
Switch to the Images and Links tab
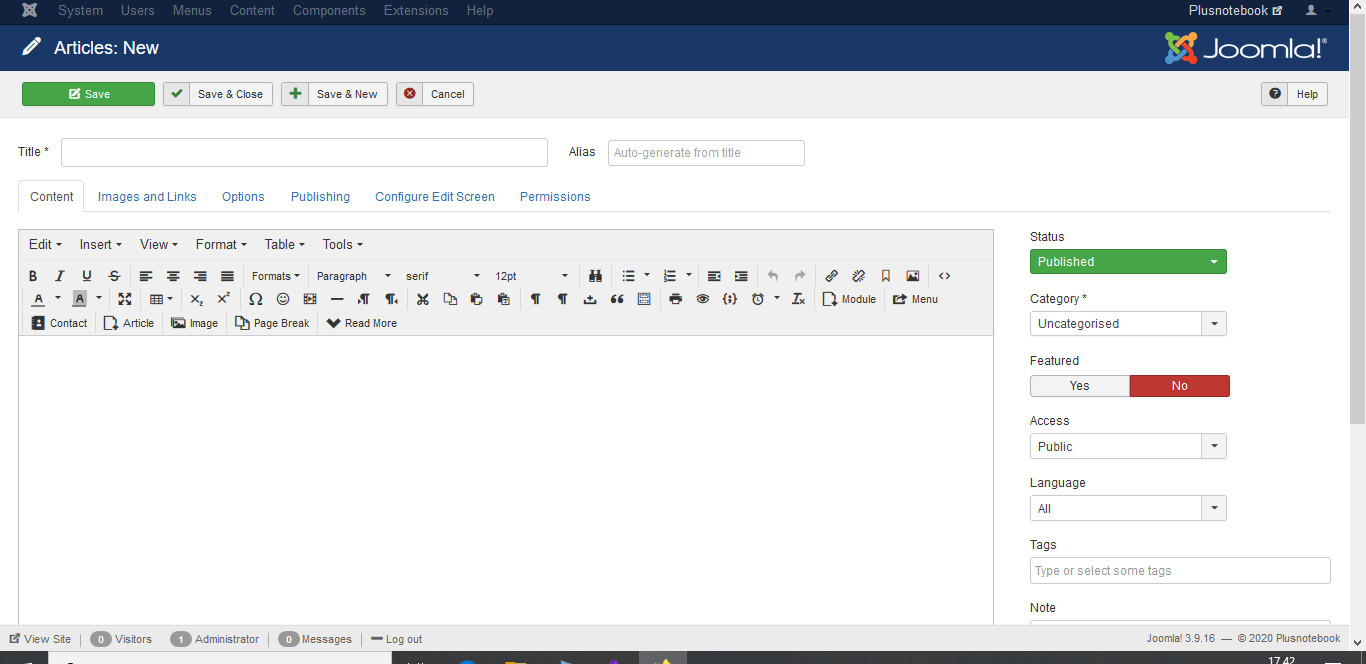[x=147, y=197]
